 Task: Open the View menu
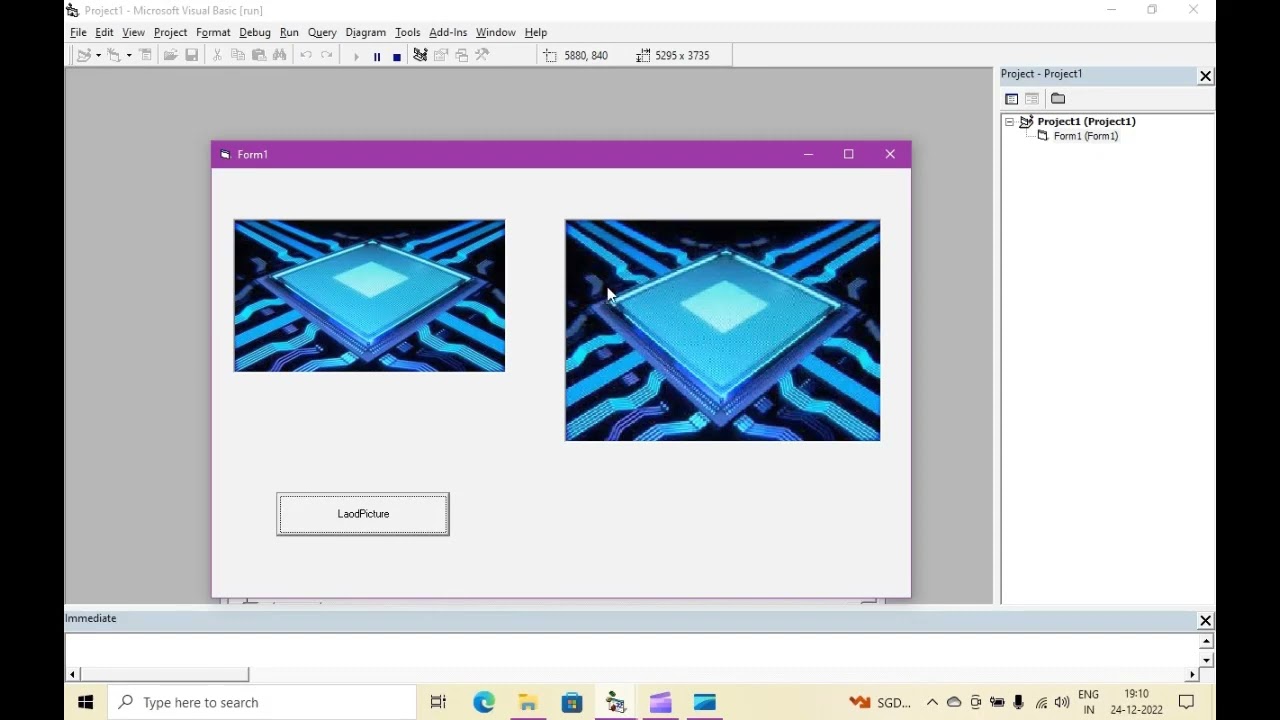point(133,33)
